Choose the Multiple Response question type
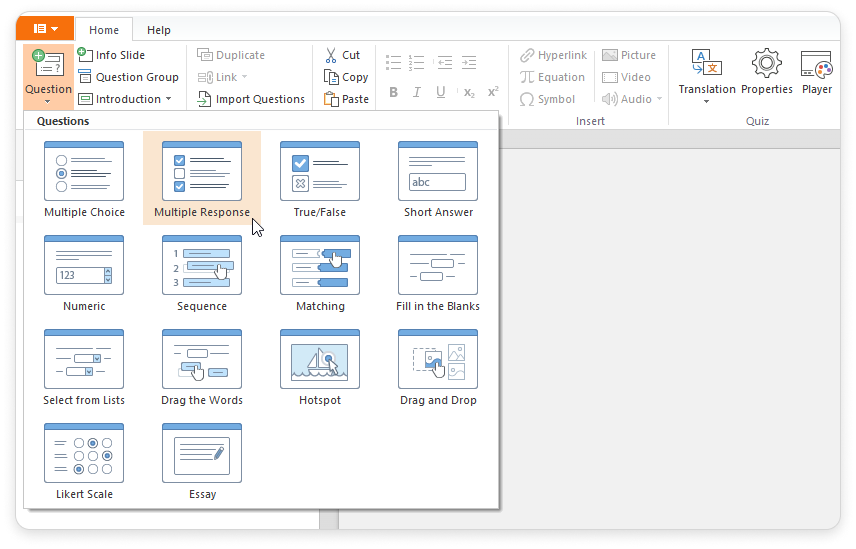This screenshot has height=549, width=856. coord(202,179)
